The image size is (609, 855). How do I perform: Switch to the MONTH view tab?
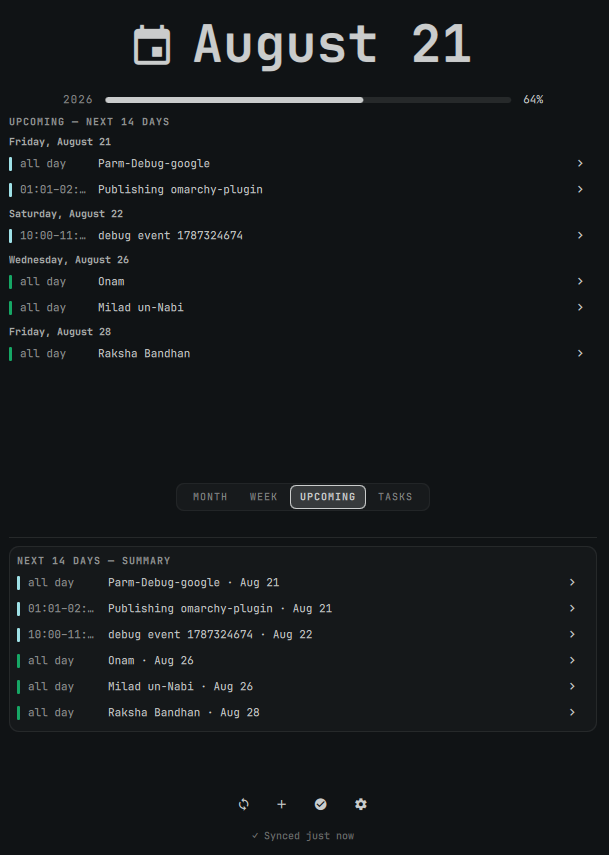tap(210, 497)
